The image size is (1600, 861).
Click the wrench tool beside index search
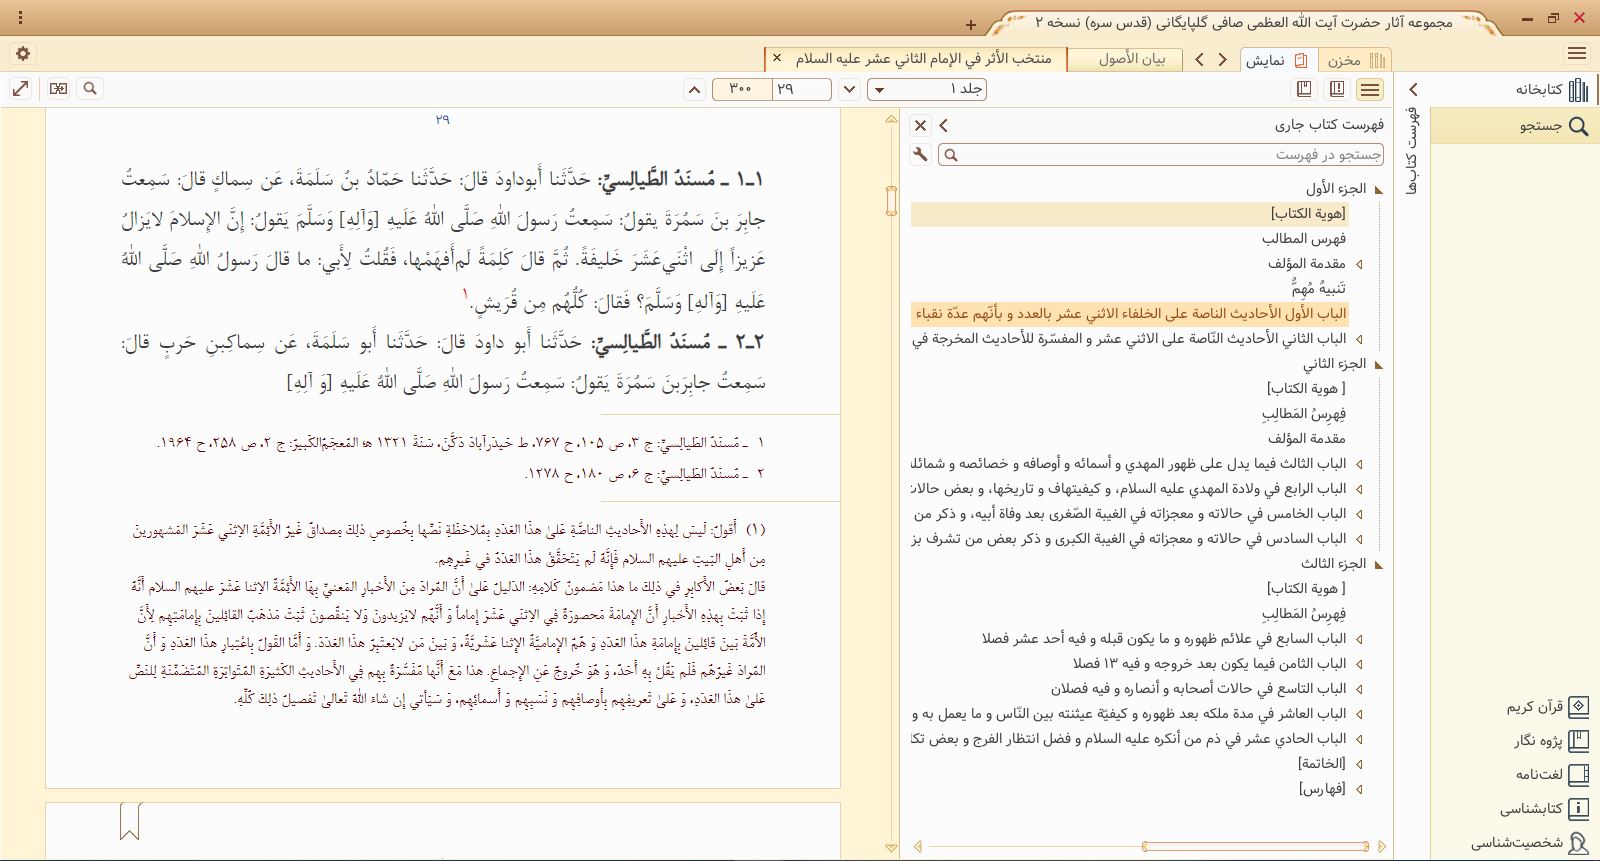[x=920, y=154]
